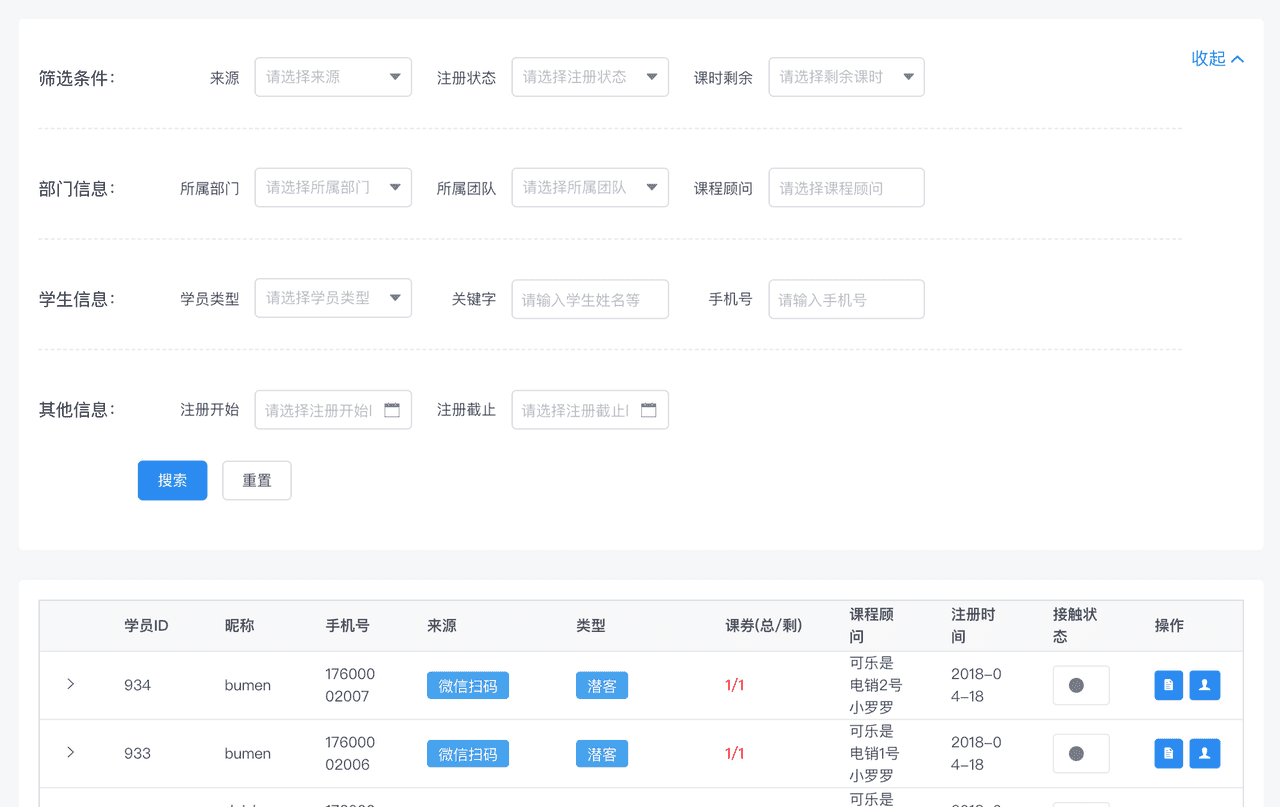The height and width of the screenshot is (807, 1280).
Task: Click the 筛选条件 section label
Action: point(77,78)
